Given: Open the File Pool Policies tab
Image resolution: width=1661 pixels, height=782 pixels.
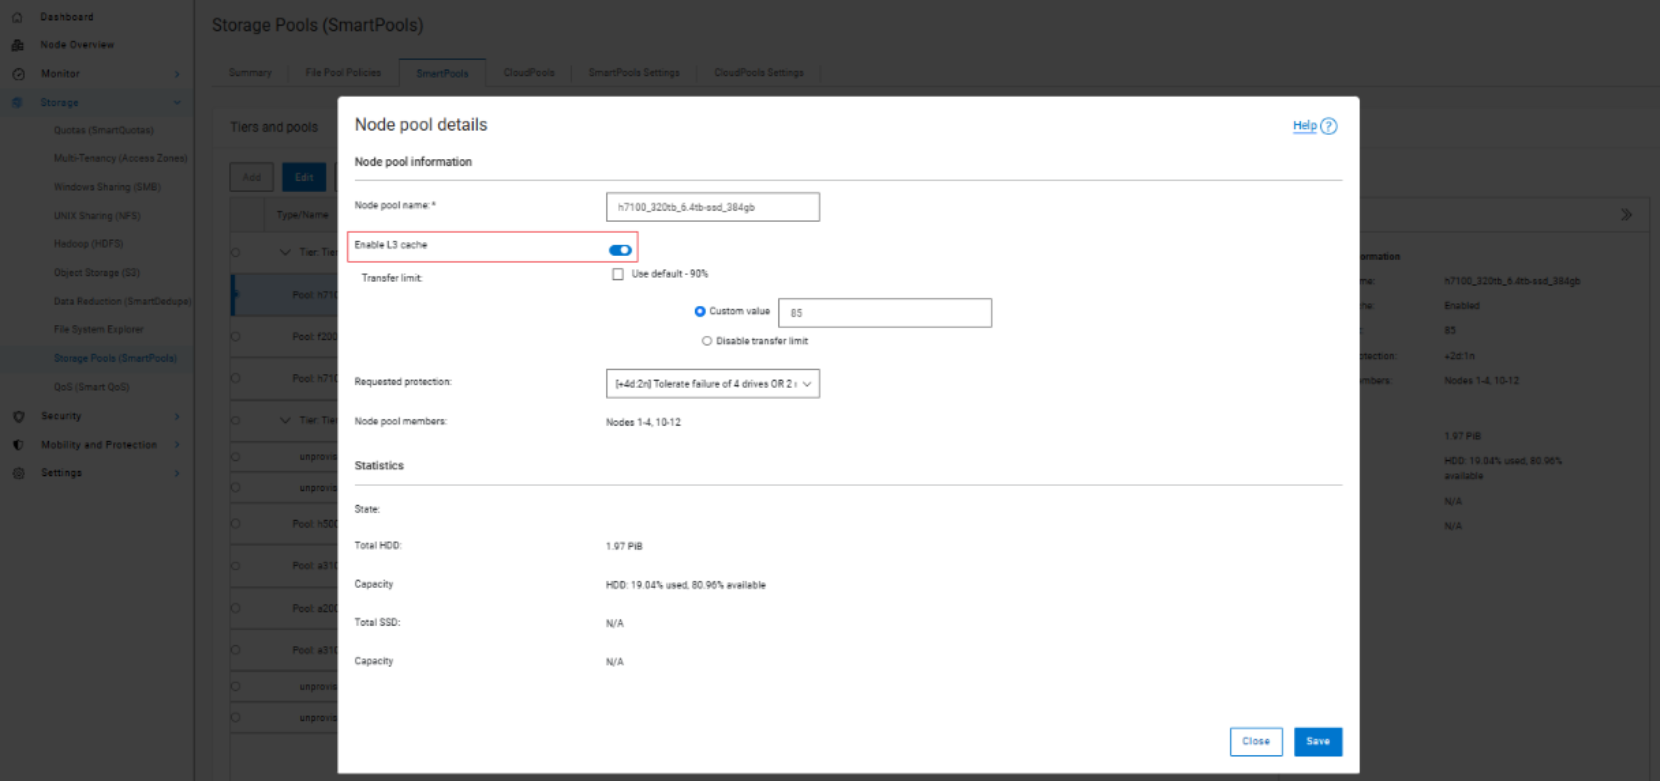Looking at the screenshot, I should pyautogui.click(x=343, y=73).
